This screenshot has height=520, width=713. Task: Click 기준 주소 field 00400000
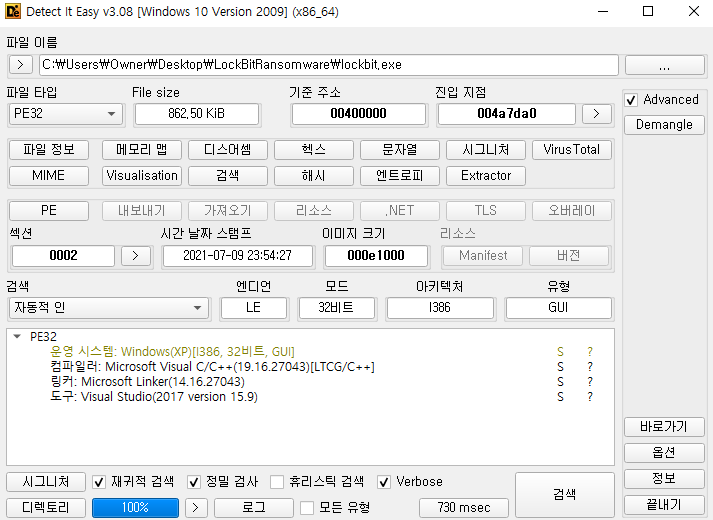tap(358, 114)
